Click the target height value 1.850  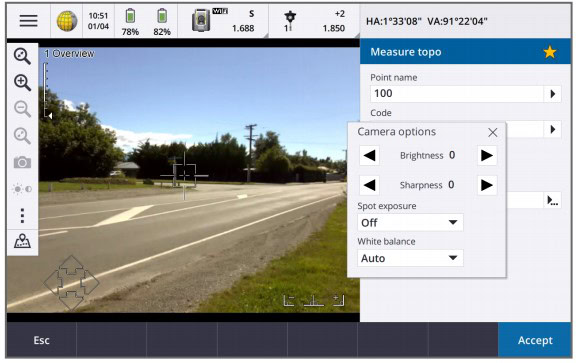pyautogui.click(x=334, y=28)
